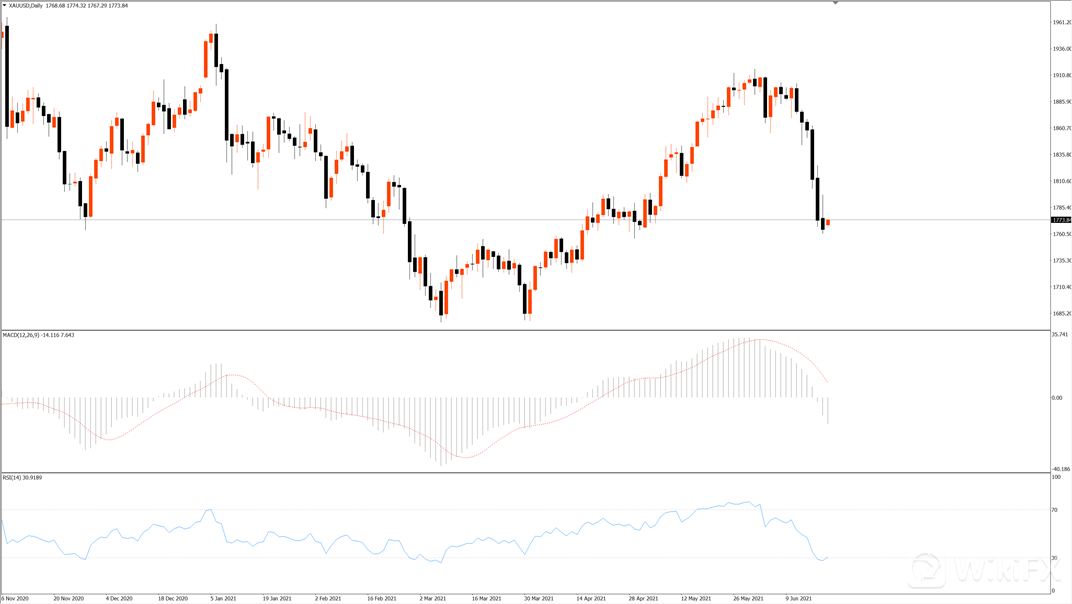Image resolution: width=1072 pixels, height=604 pixels.
Task: Click the 1710.40 price axis label
Action: 1062,287
